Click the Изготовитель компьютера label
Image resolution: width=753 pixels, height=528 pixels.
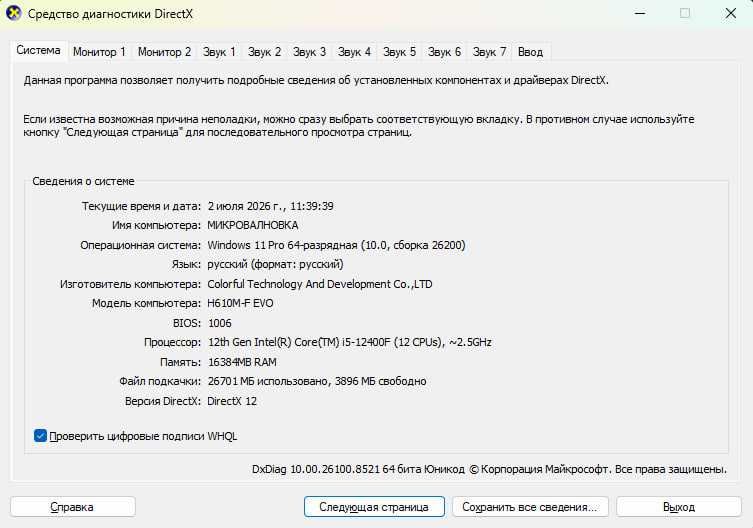click(x=131, y=284)
